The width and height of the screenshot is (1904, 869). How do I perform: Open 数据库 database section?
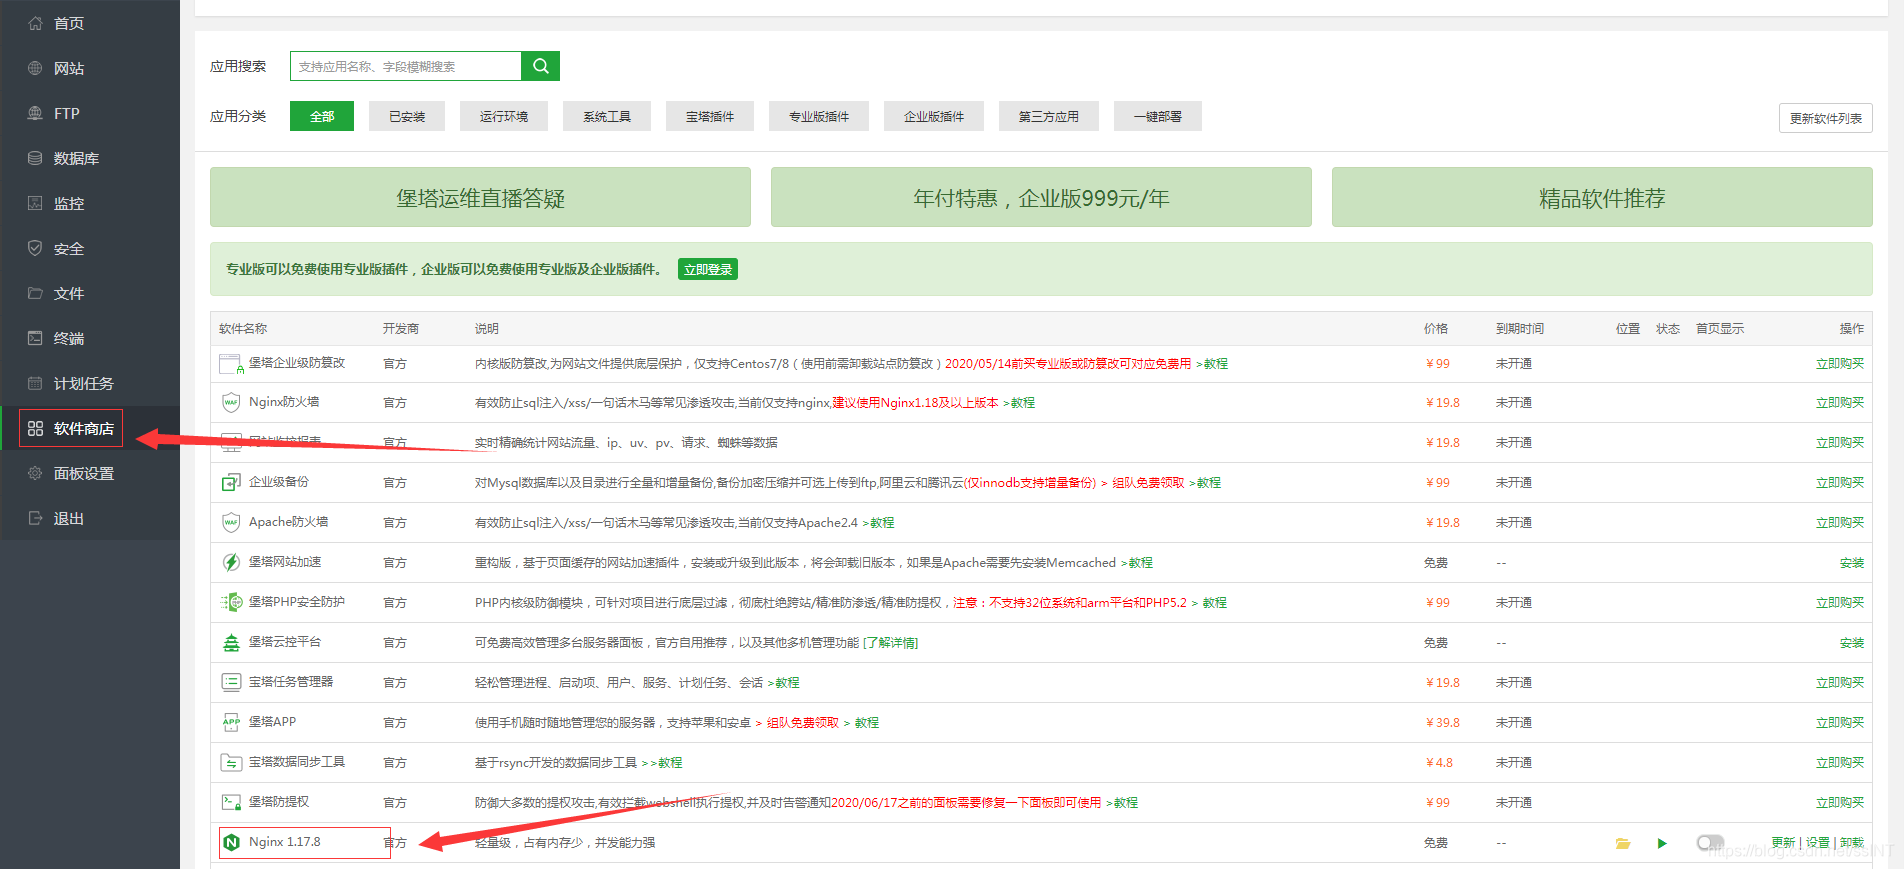tap(76, 158)
